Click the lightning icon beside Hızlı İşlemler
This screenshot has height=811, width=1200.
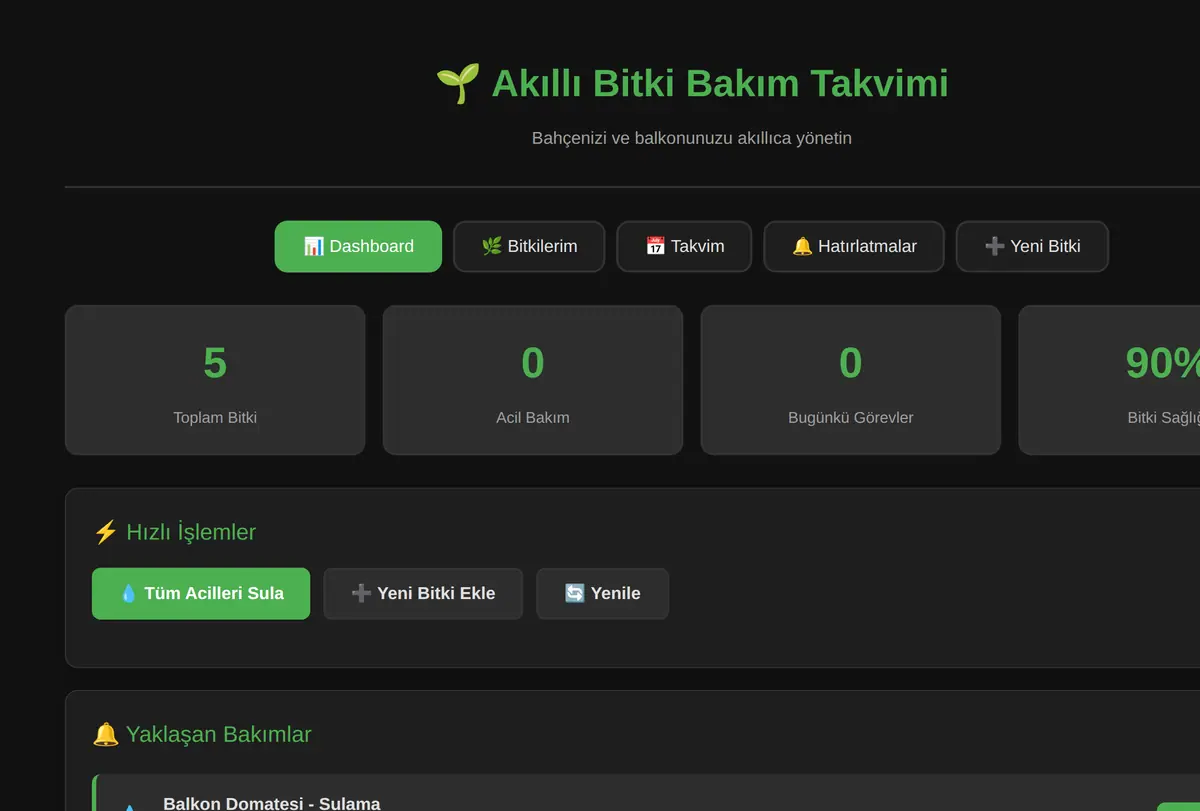[105, 532]
